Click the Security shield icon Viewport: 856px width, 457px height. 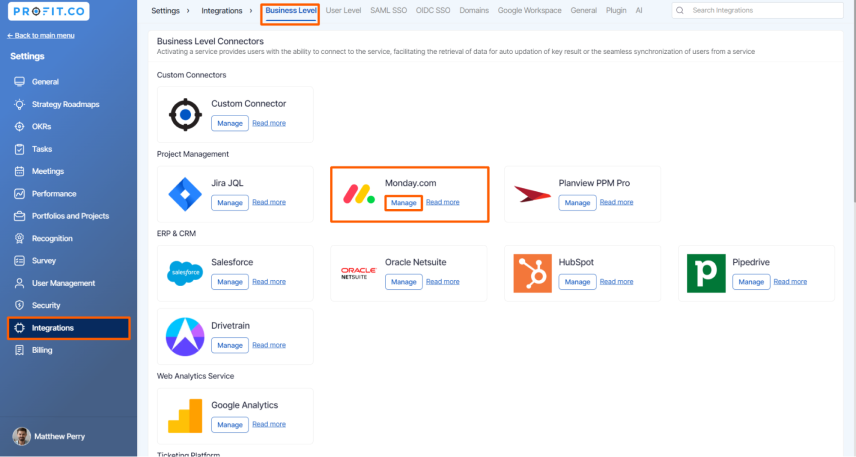(x=20, y=306)
